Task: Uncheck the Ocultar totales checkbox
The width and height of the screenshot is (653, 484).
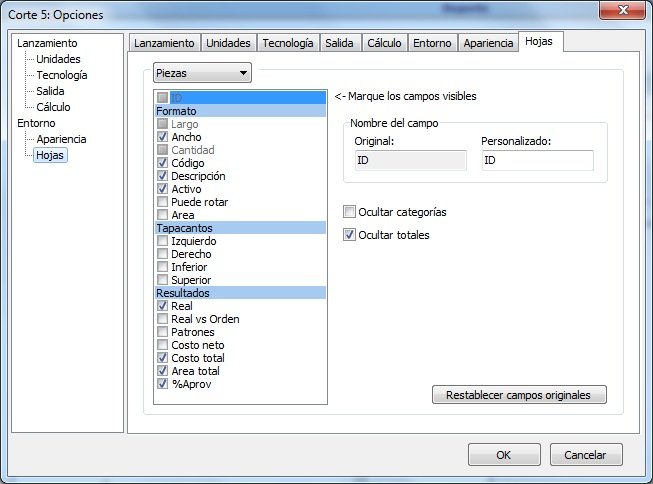Action: (x=350, y=235)
